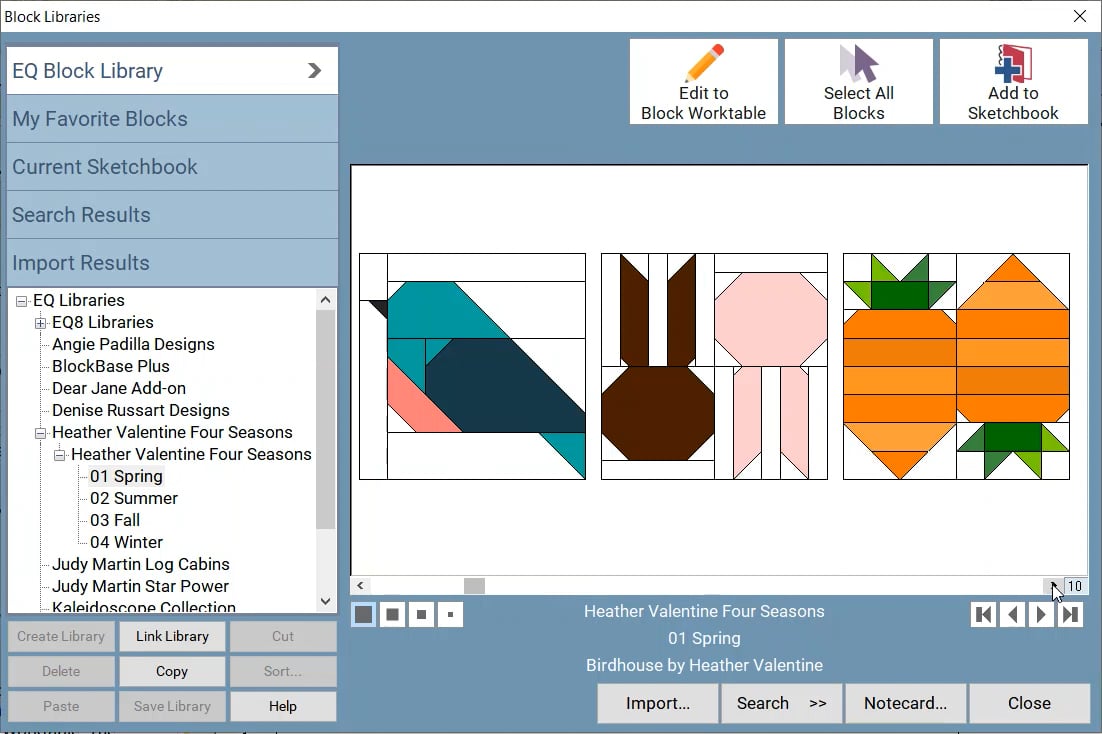Viewport: 1102px width, 734px height.
Task: Click the Link Library button
Action: pos(172,636)
